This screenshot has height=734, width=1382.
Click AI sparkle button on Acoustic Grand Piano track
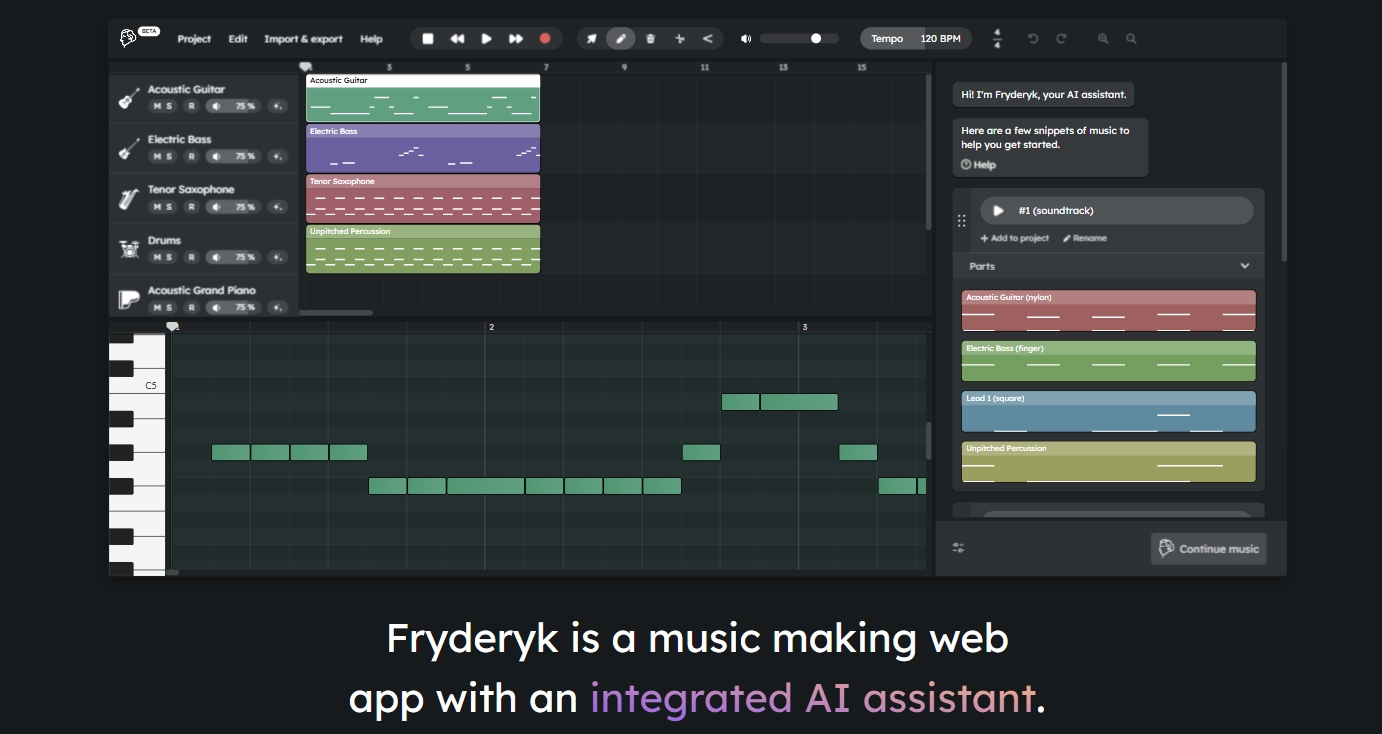277,307
